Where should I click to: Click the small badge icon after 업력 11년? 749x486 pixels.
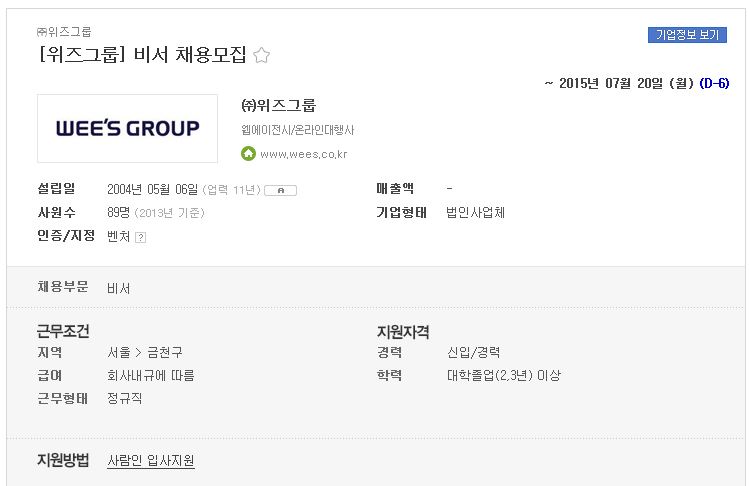280,190
